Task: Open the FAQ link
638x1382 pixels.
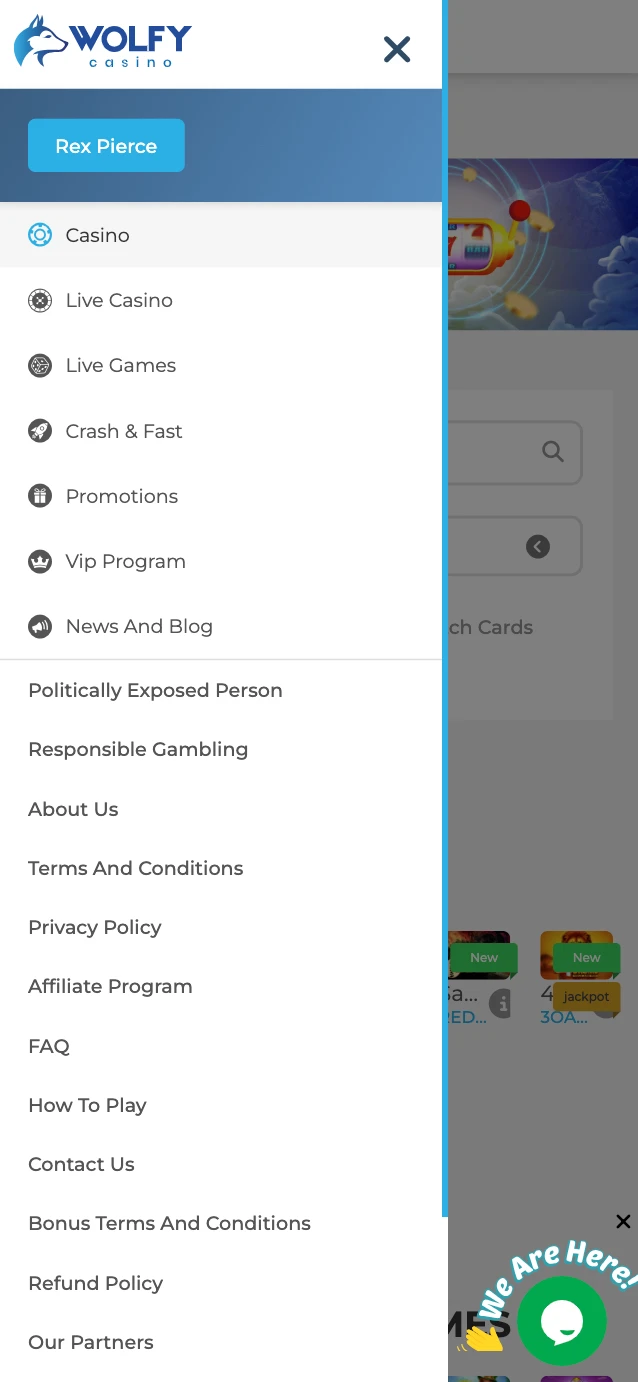Action: [x=49, y=1046]
